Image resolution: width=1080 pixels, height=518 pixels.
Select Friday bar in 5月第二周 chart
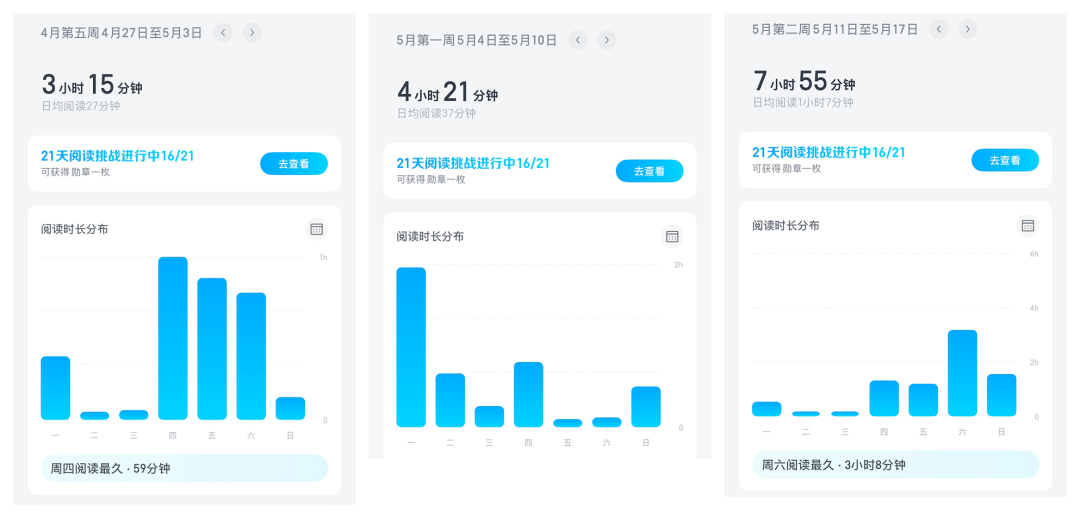(923, 400)
